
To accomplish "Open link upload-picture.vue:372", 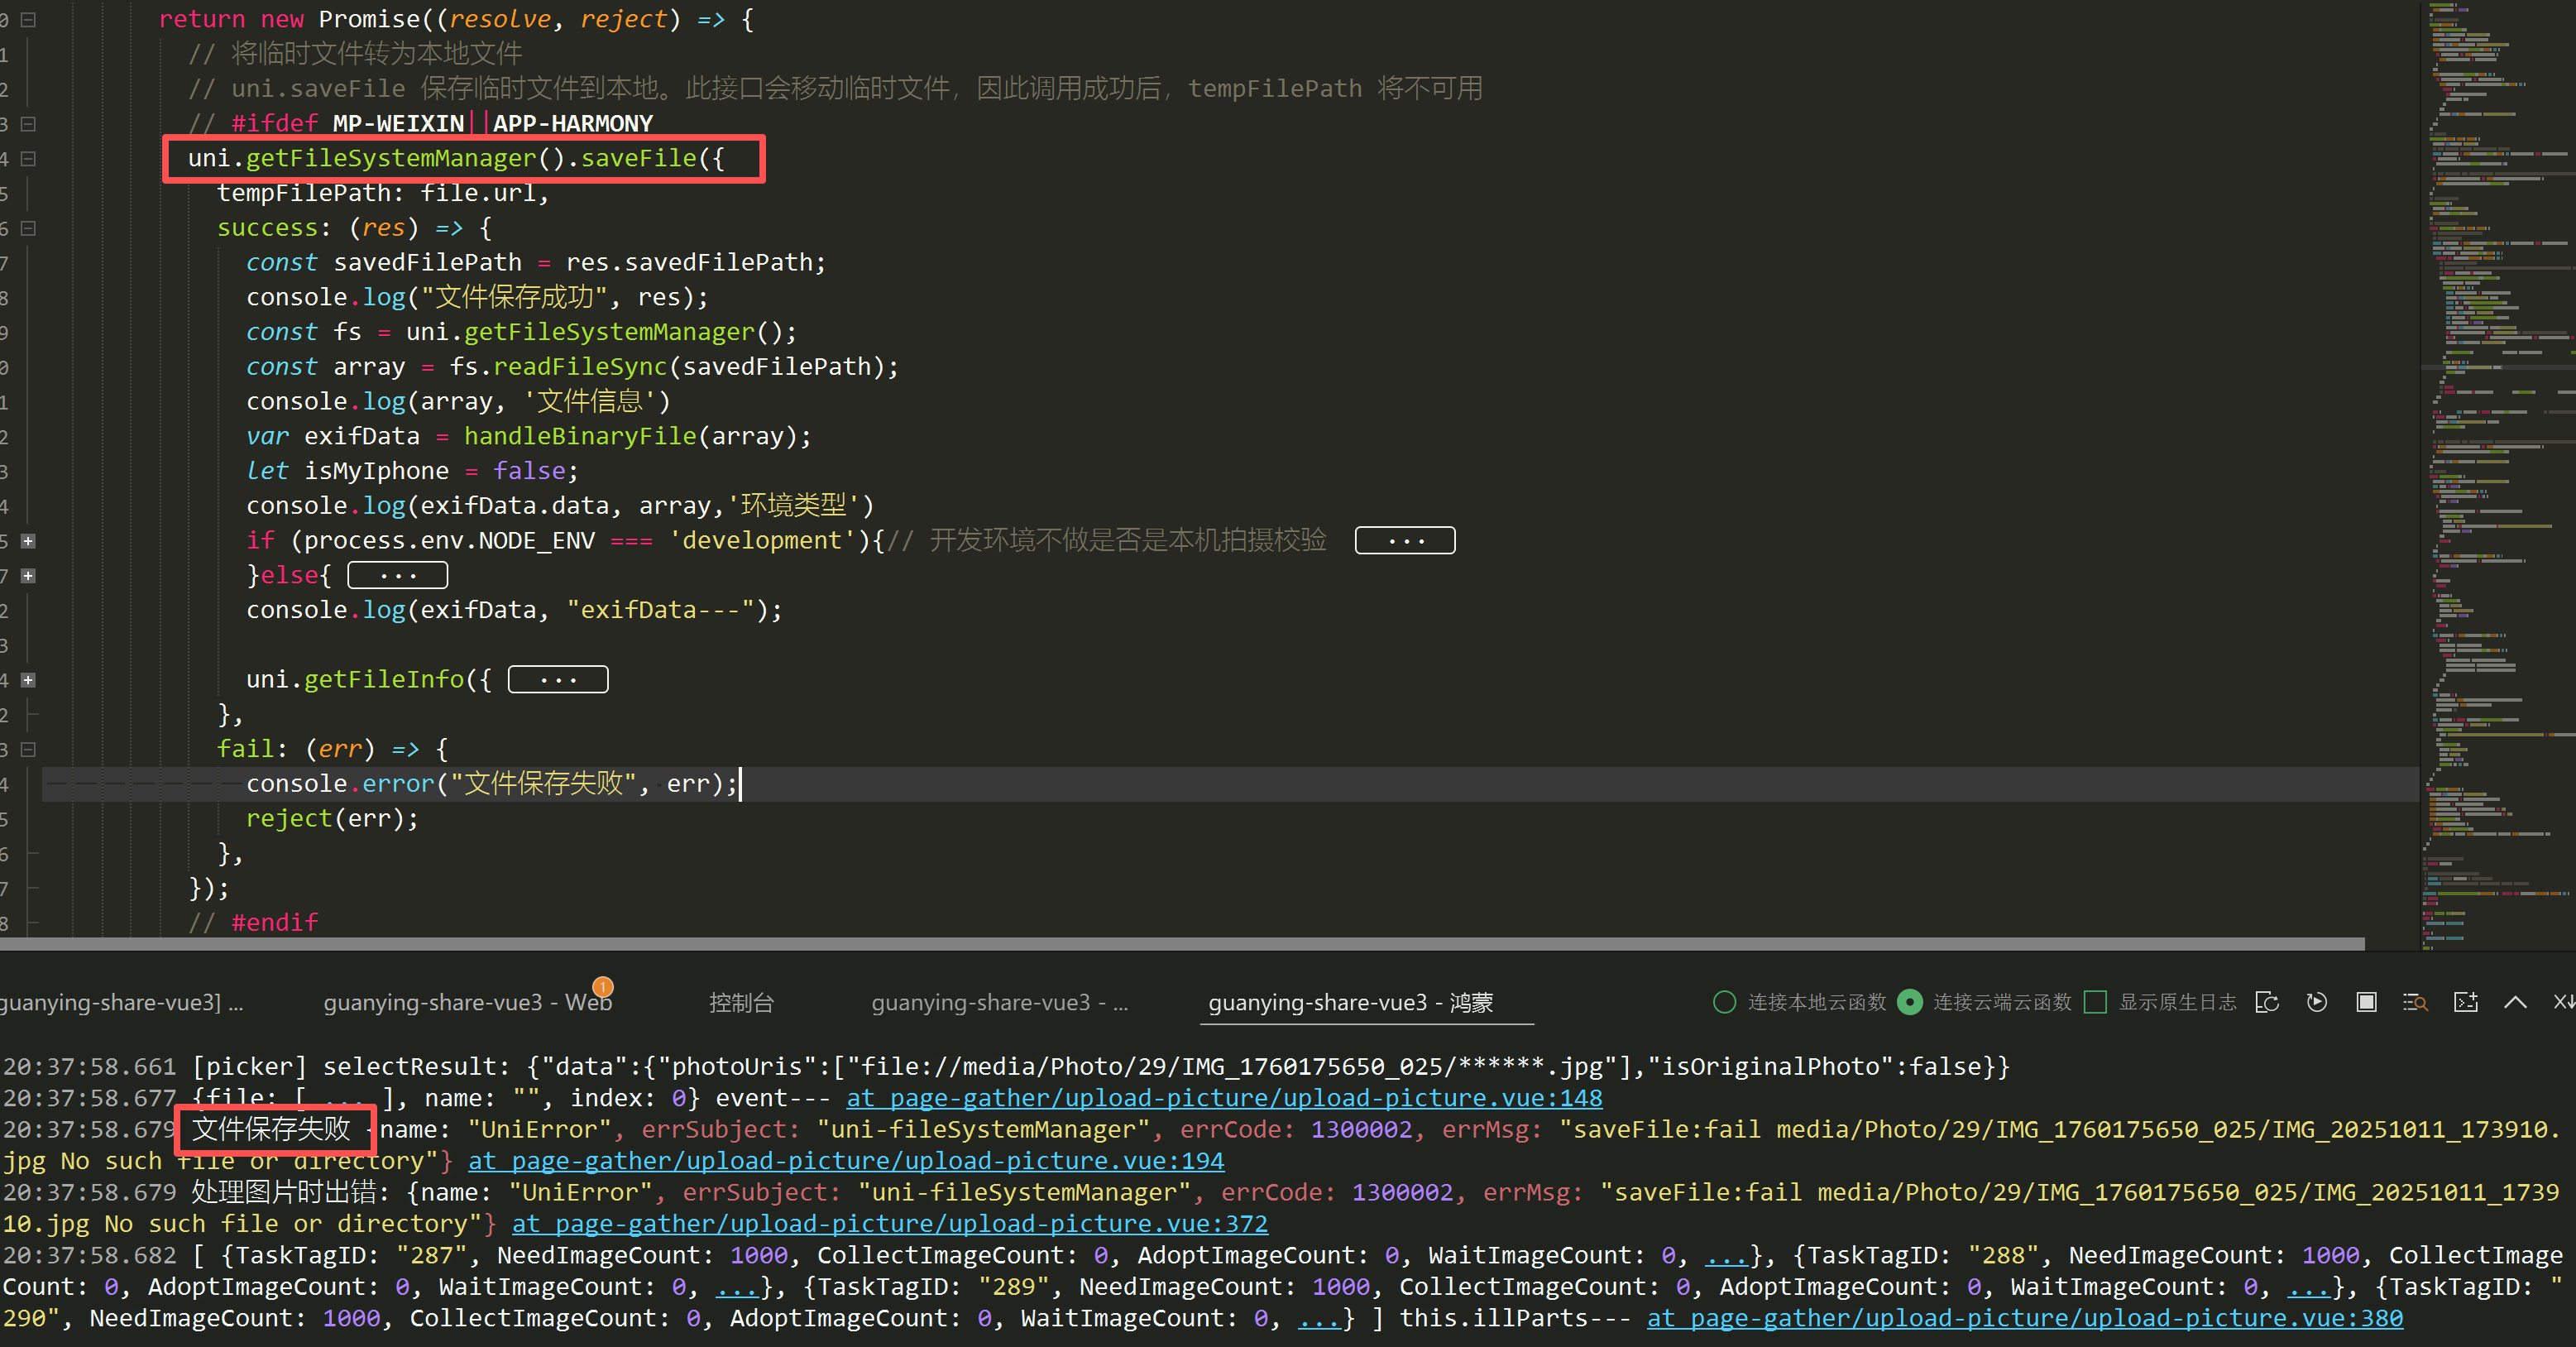I will pyautogui.click(x=889, y=1224).
